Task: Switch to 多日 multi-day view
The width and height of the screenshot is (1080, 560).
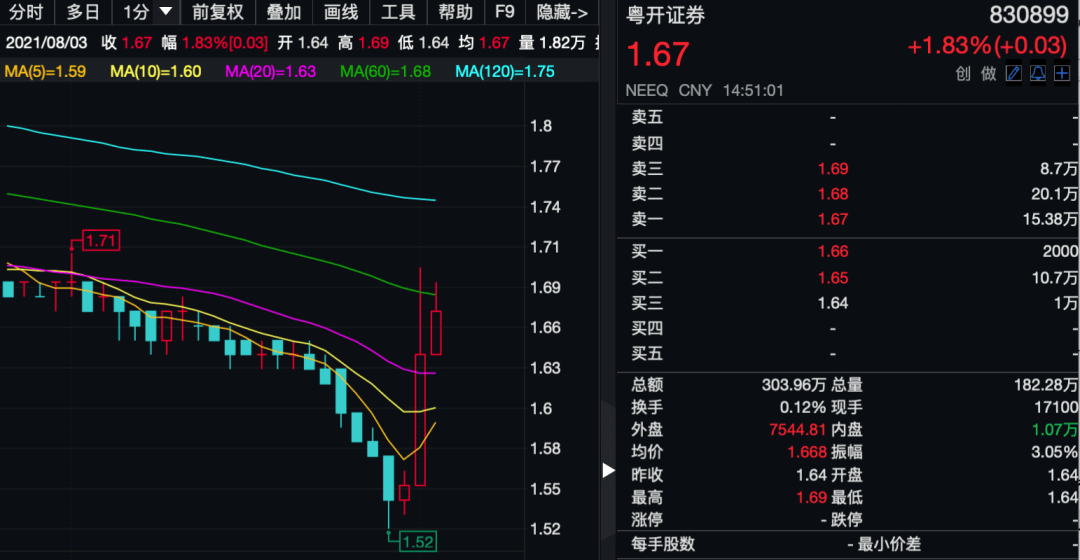Action: 83,12
